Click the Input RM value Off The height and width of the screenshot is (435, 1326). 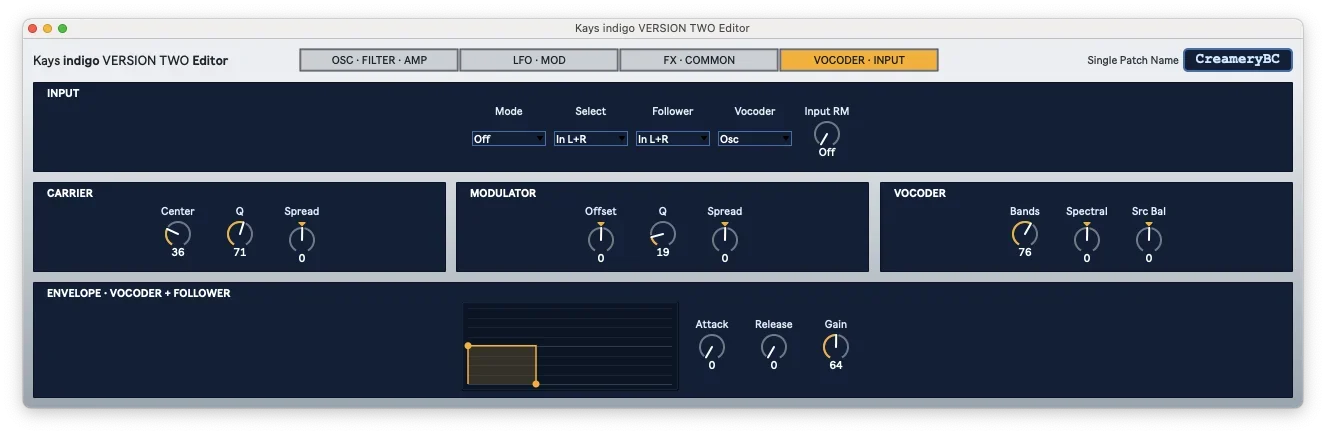point(827,153)
